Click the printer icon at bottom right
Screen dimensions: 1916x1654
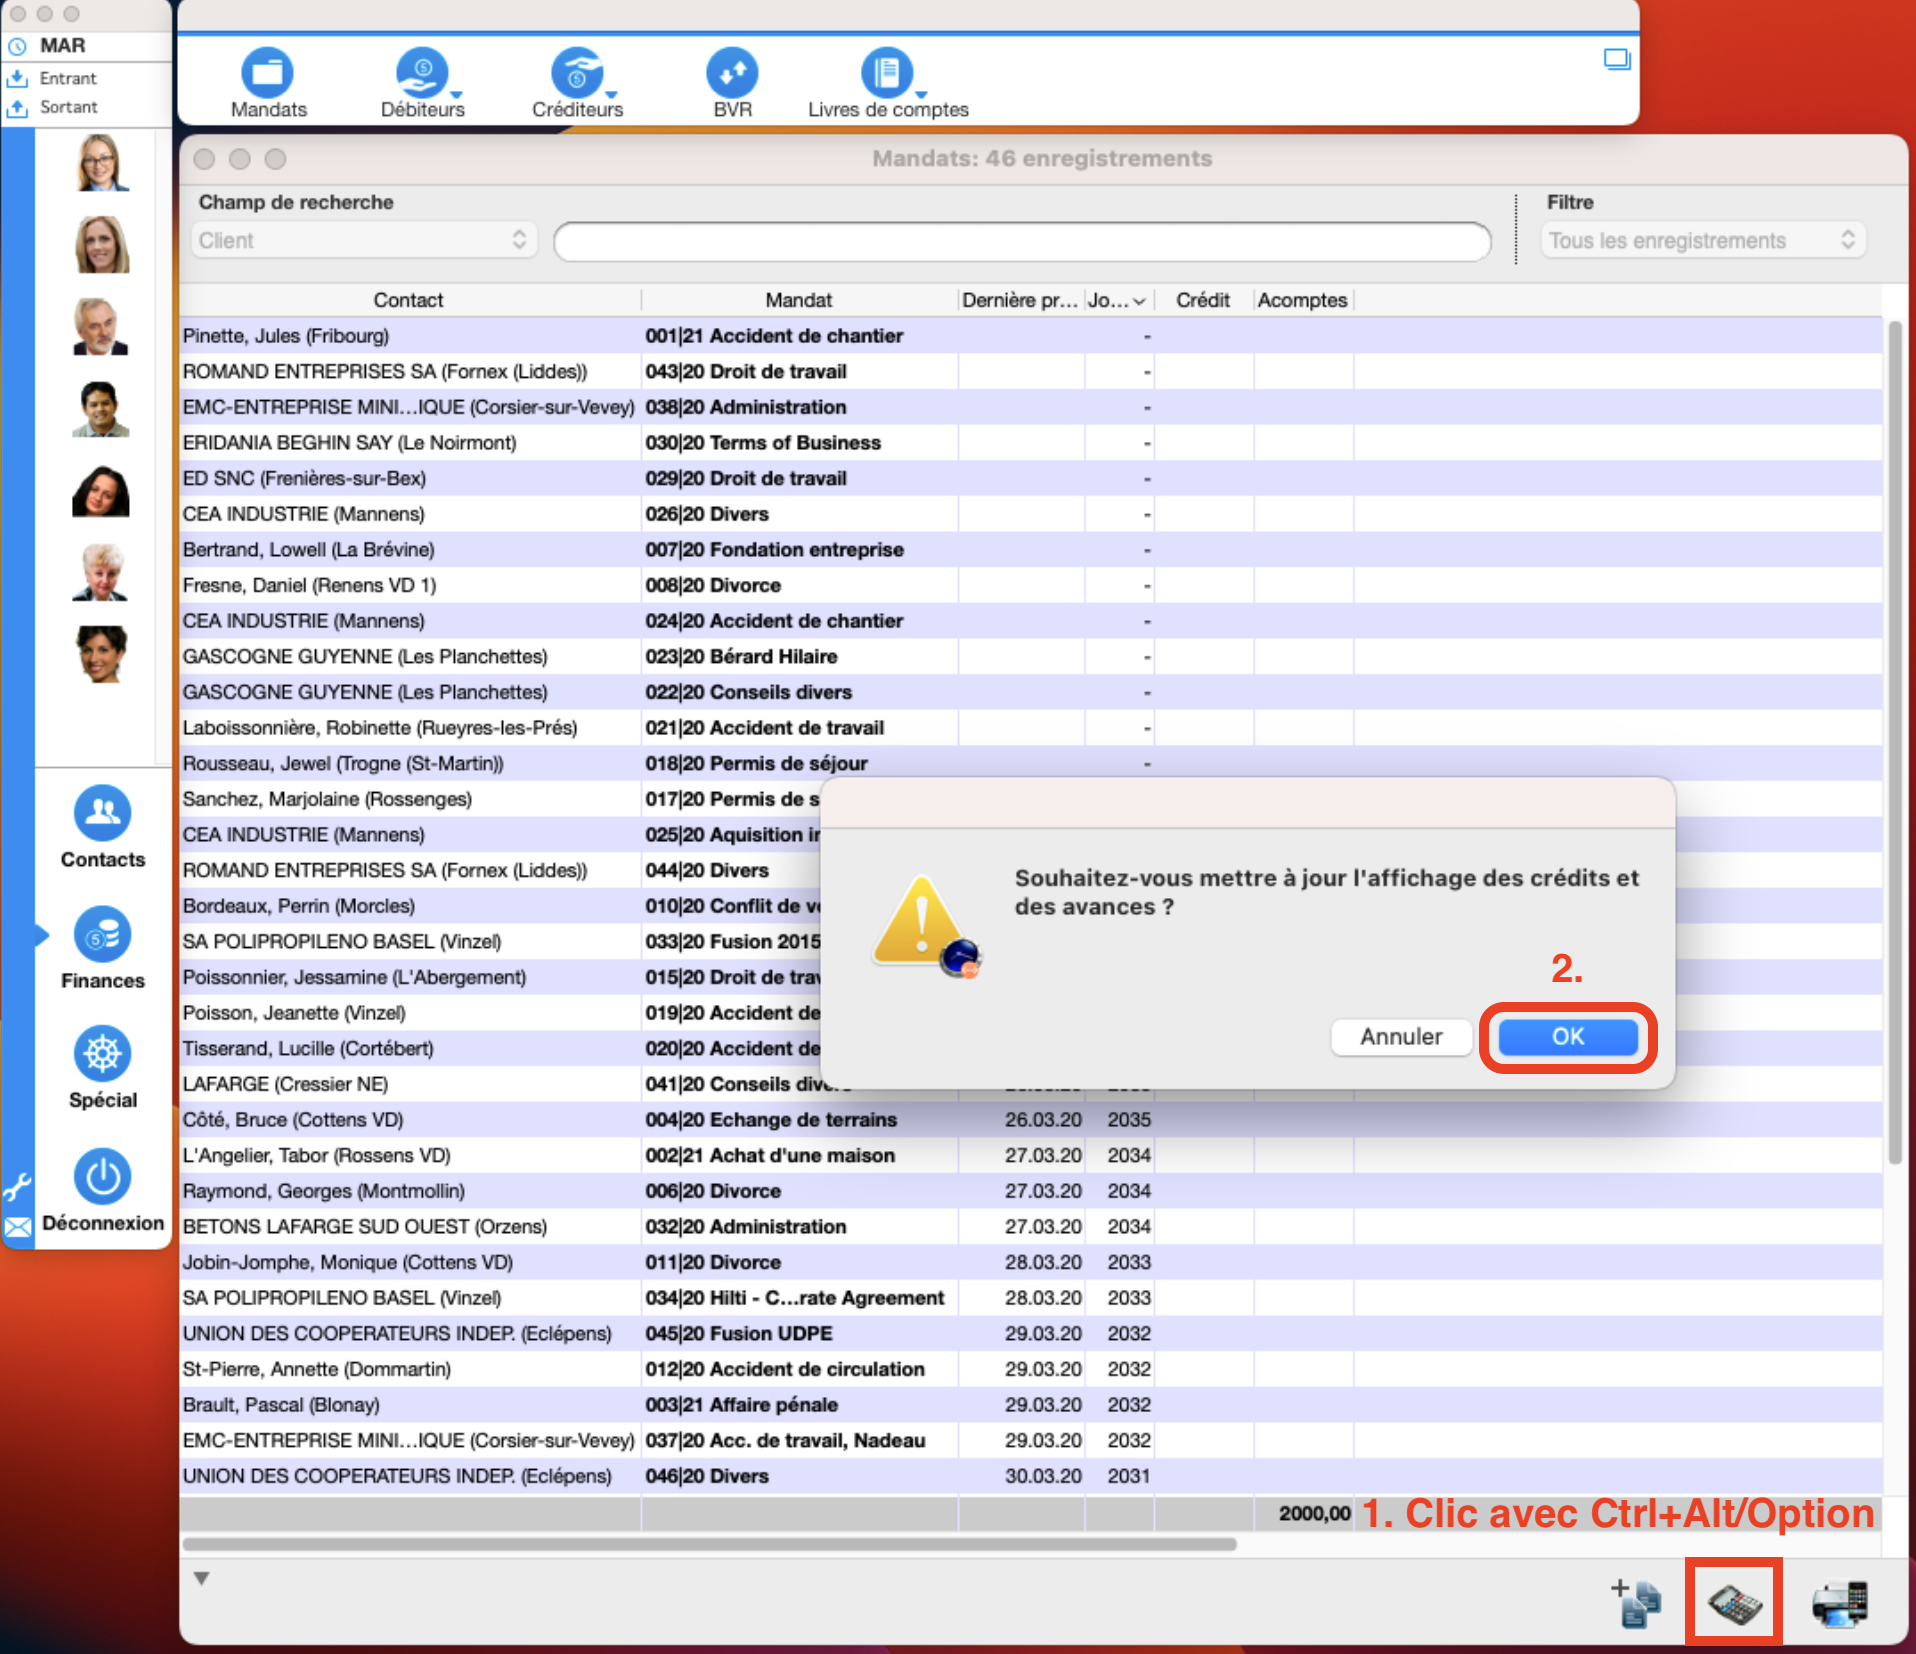point(1839,1603)
